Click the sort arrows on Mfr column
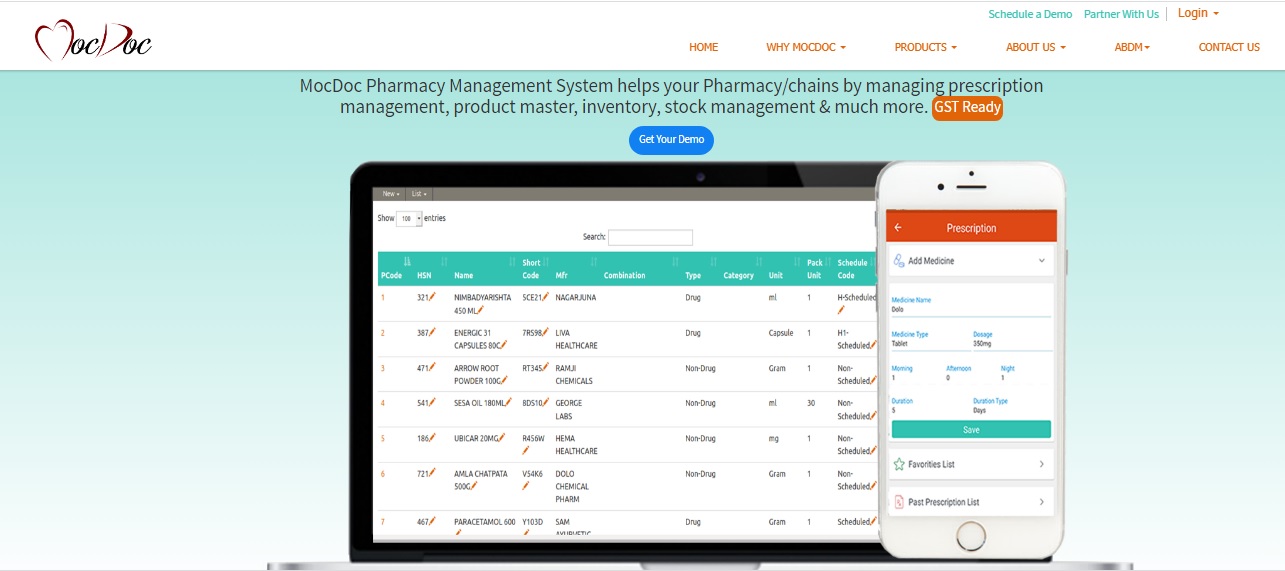 [595, 263]
